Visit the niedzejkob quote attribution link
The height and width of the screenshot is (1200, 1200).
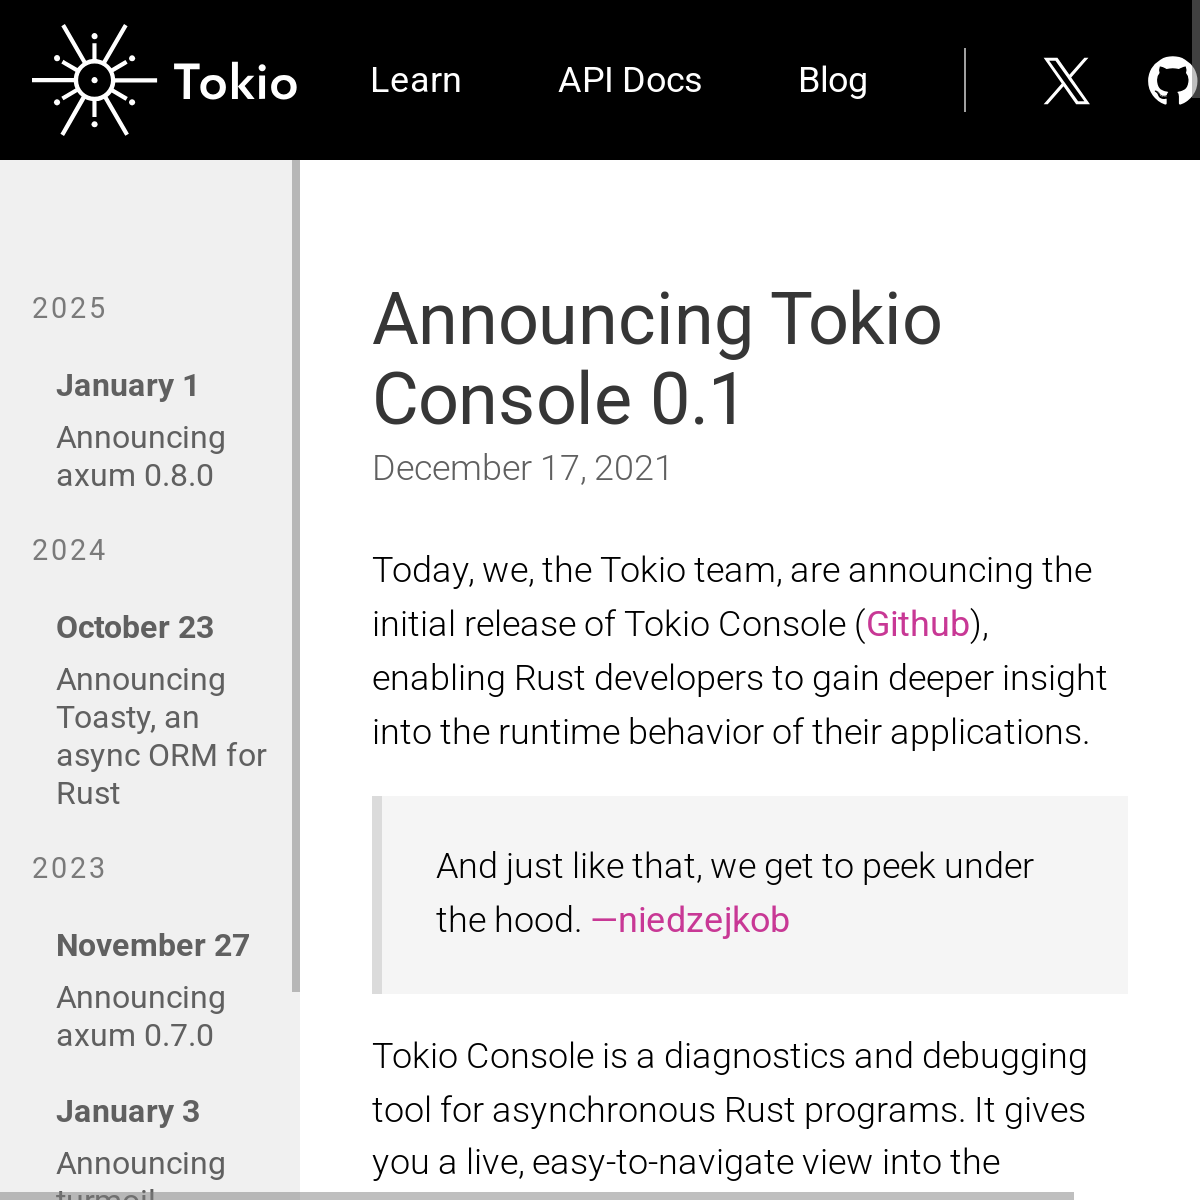coord(690,920)
